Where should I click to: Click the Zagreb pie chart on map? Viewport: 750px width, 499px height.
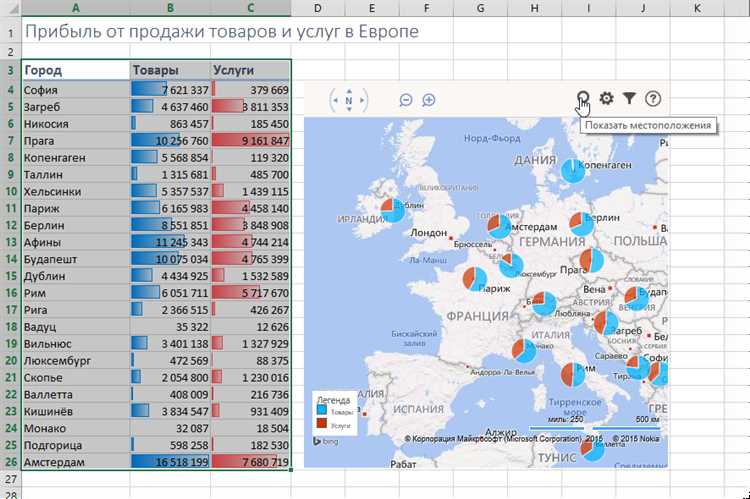click(606, 322)
